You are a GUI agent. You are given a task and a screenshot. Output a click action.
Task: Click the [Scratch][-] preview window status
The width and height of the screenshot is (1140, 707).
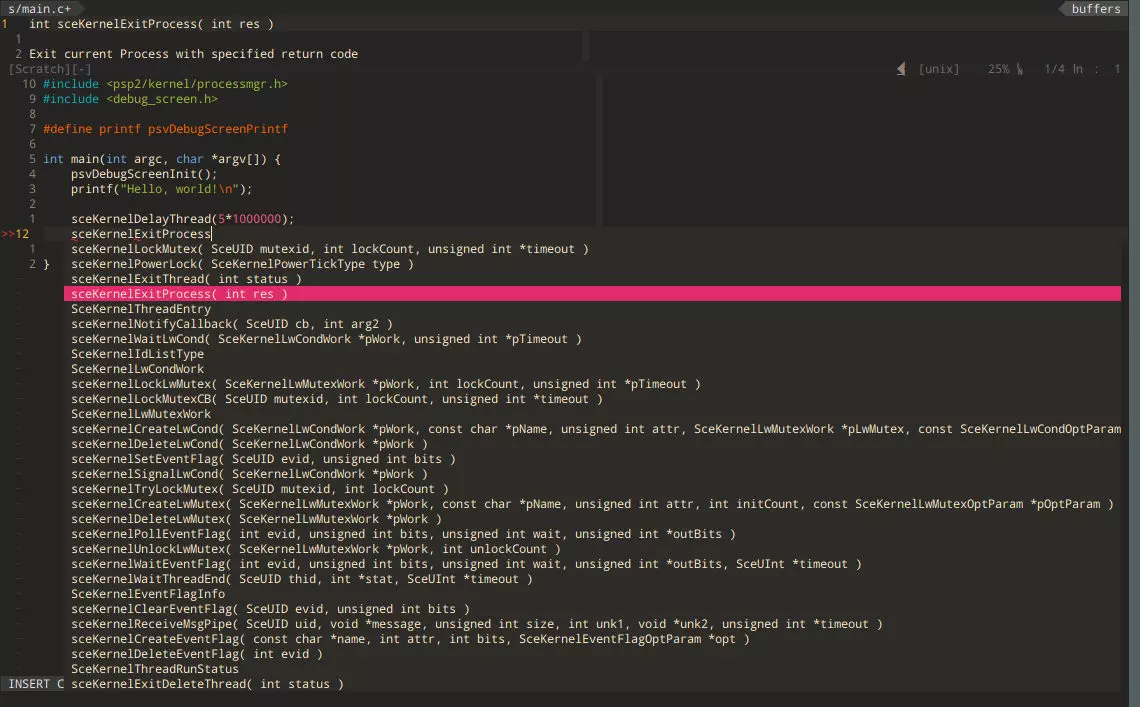coord(50,69)
